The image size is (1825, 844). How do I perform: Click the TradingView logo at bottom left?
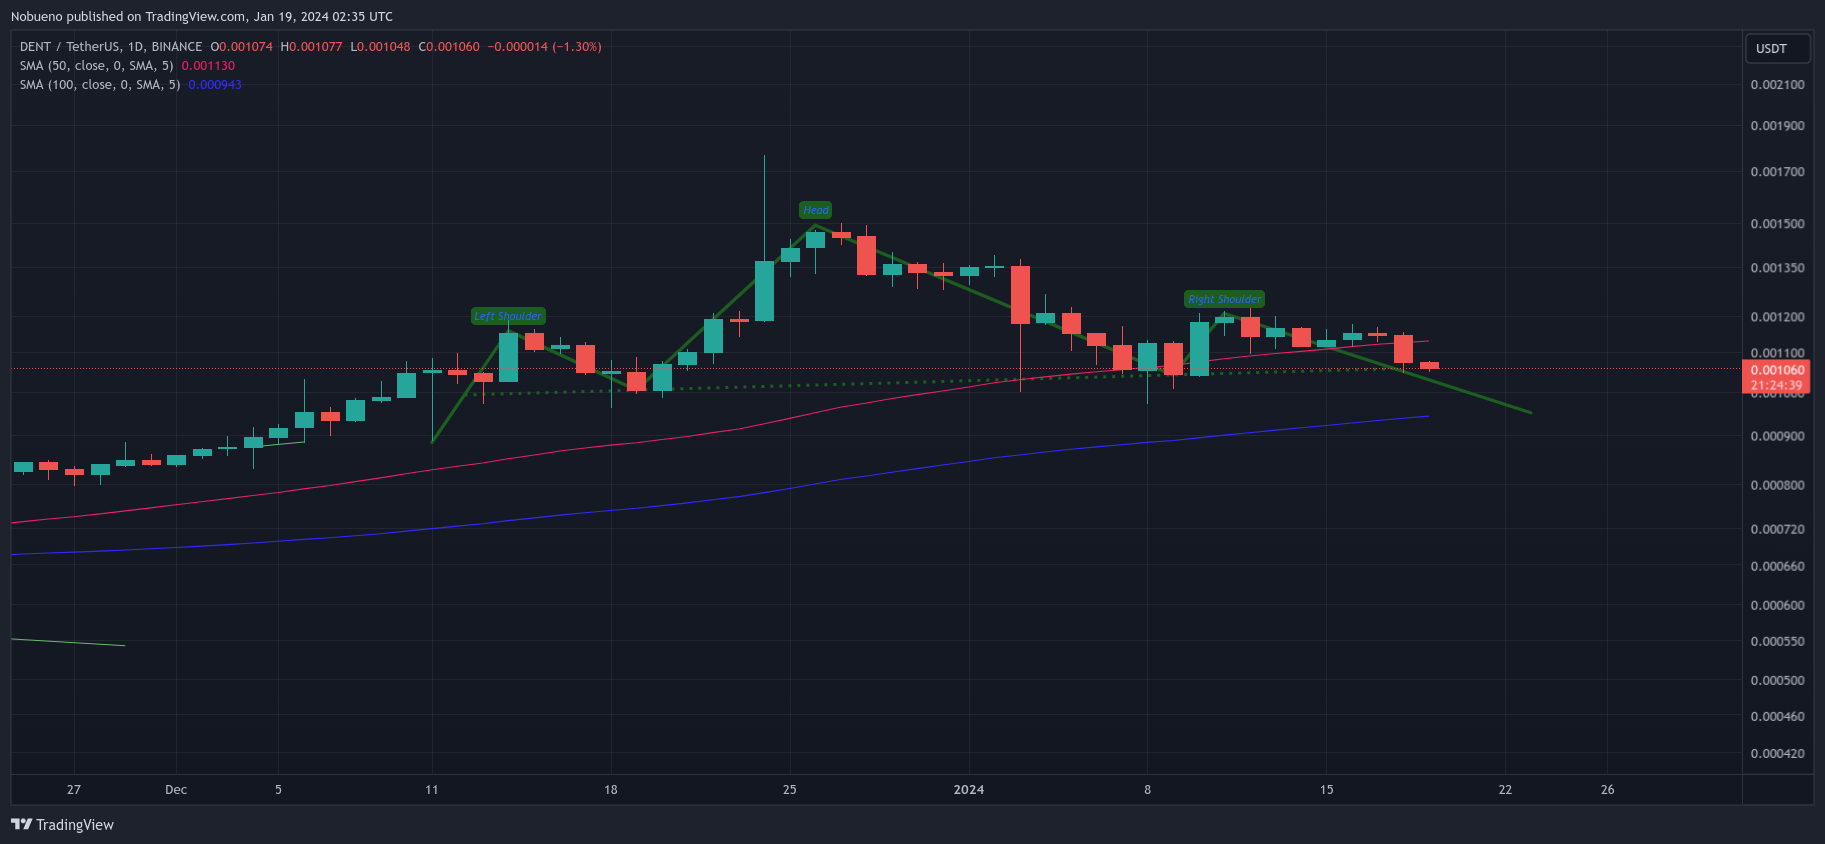(62, 825)
